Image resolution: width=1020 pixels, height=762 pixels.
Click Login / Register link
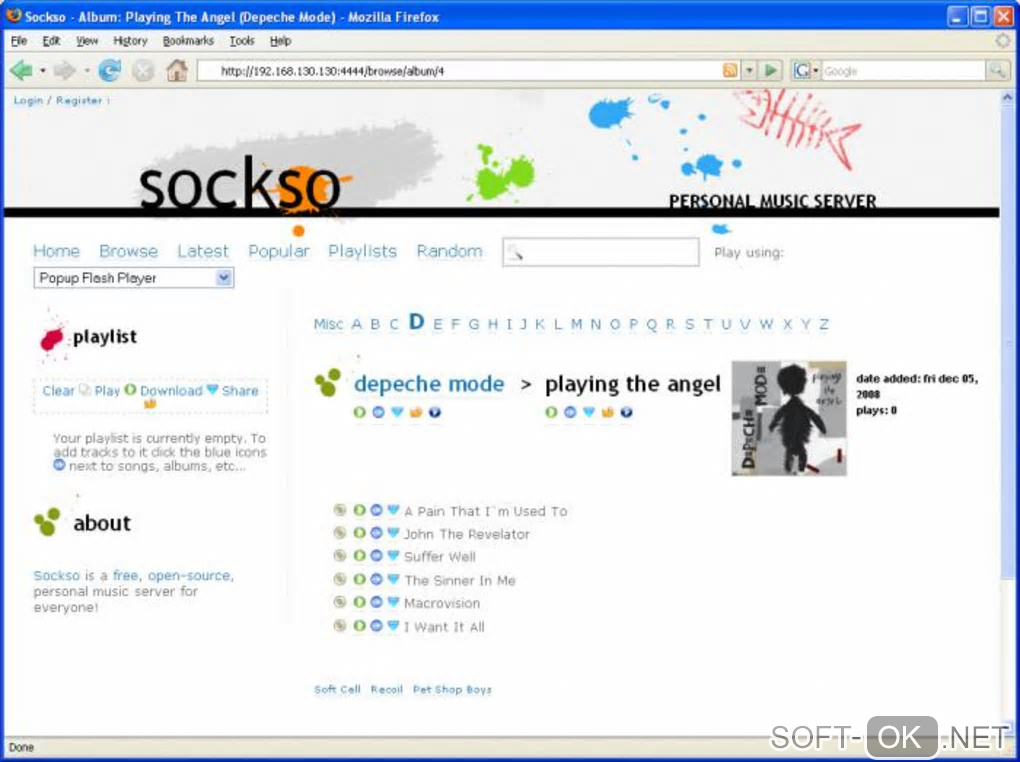tap(58, 100)
